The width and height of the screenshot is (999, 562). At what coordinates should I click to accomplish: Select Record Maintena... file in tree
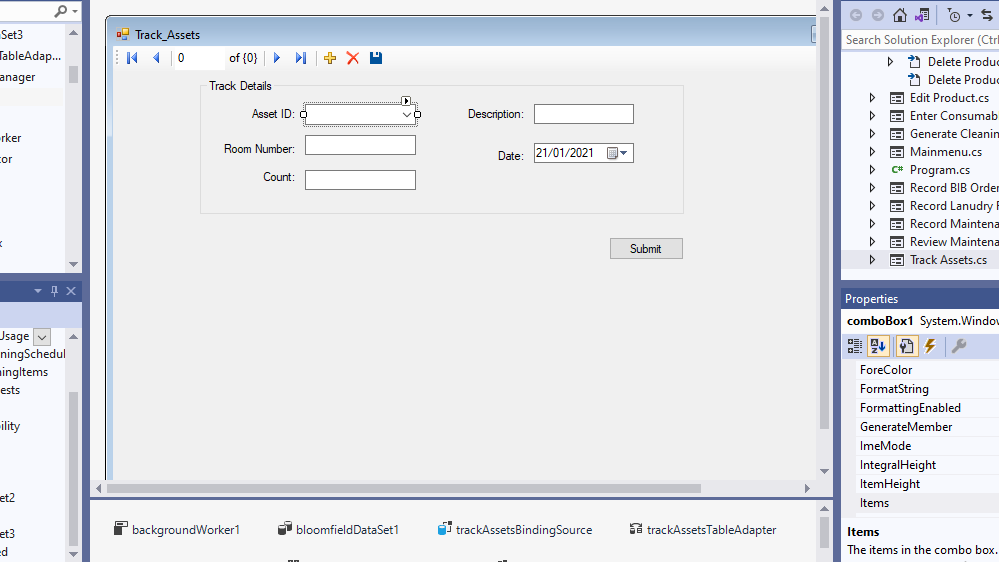(x=954, y=224)
